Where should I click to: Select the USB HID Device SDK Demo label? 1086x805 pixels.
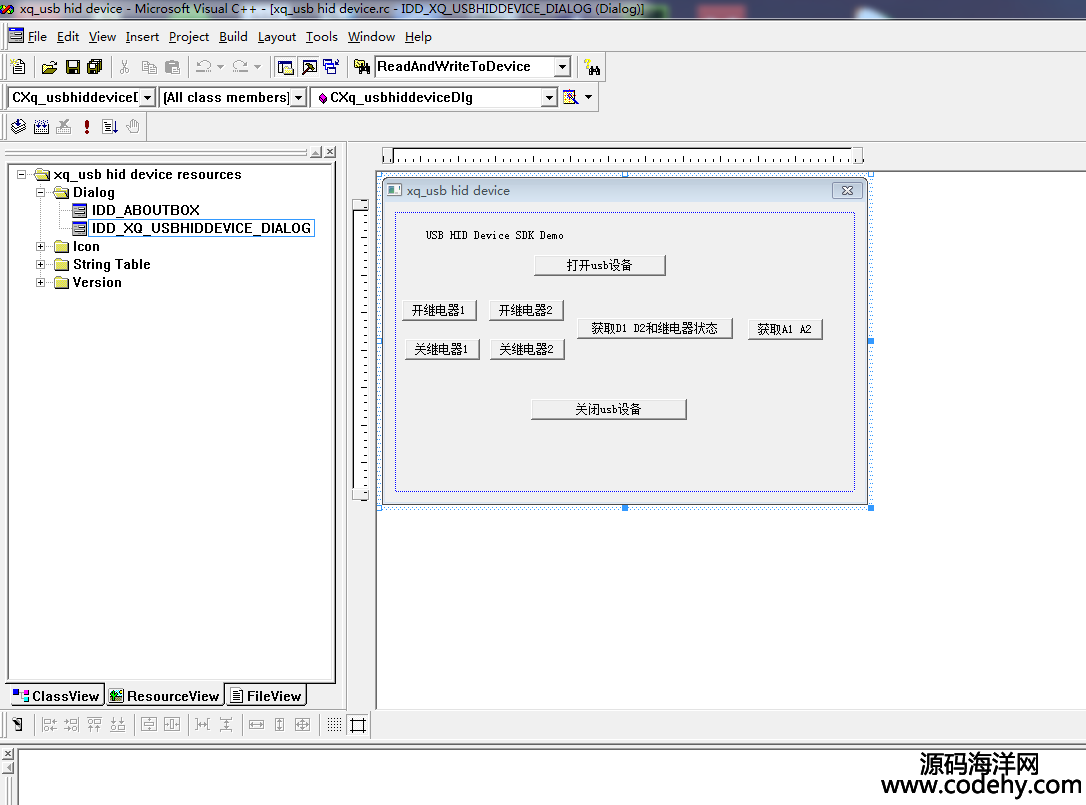coord(495,236)
